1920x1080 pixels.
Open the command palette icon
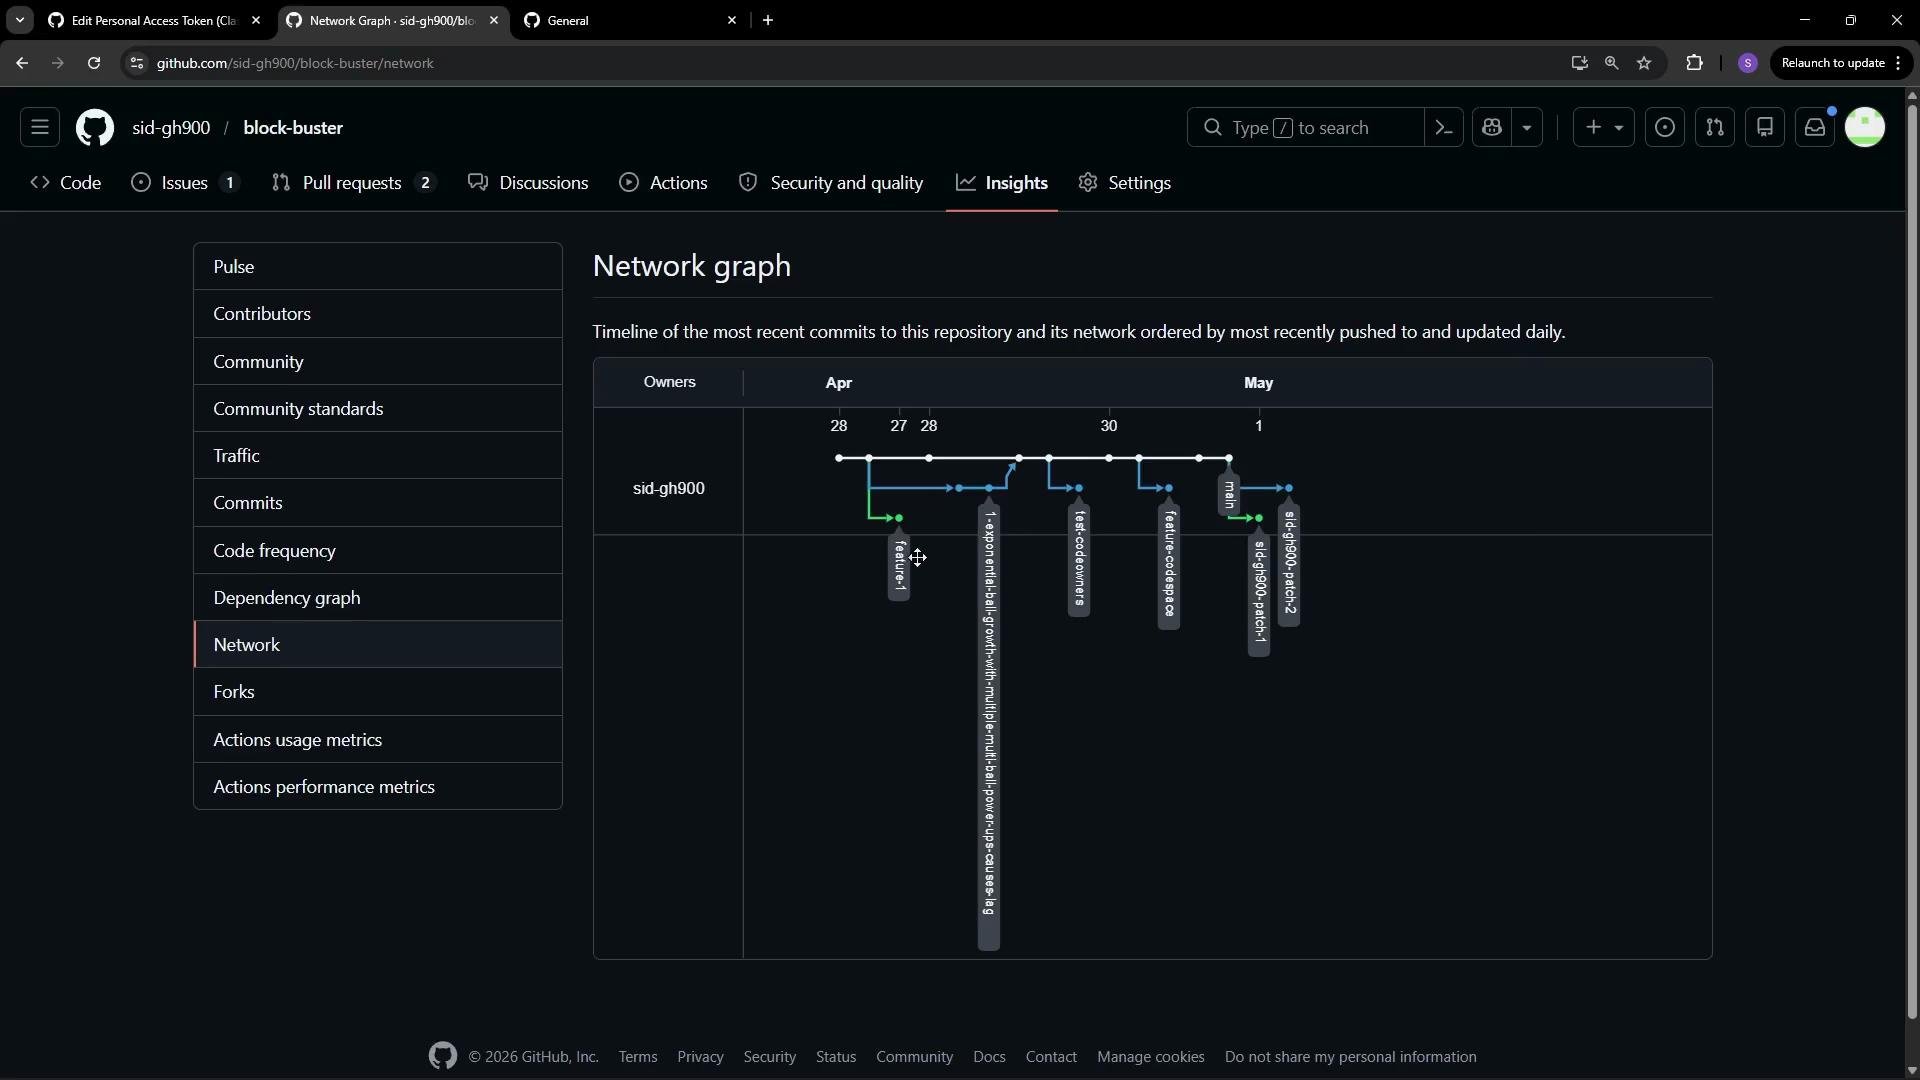[x=1443, y=127]
